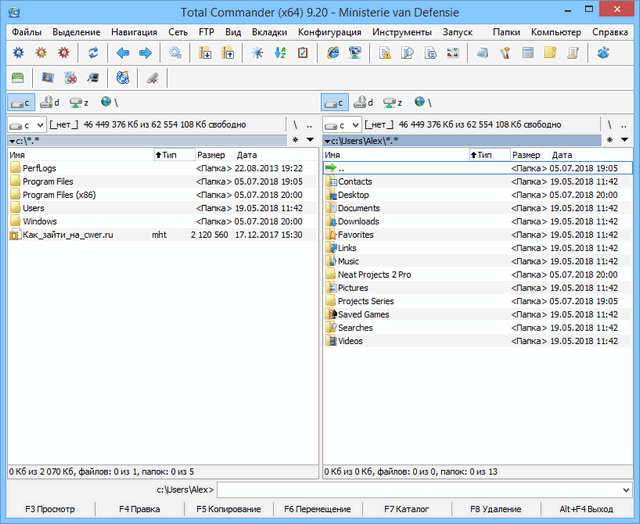Click the clipboard icon in toolbar
640x524 pixels.
303,53
